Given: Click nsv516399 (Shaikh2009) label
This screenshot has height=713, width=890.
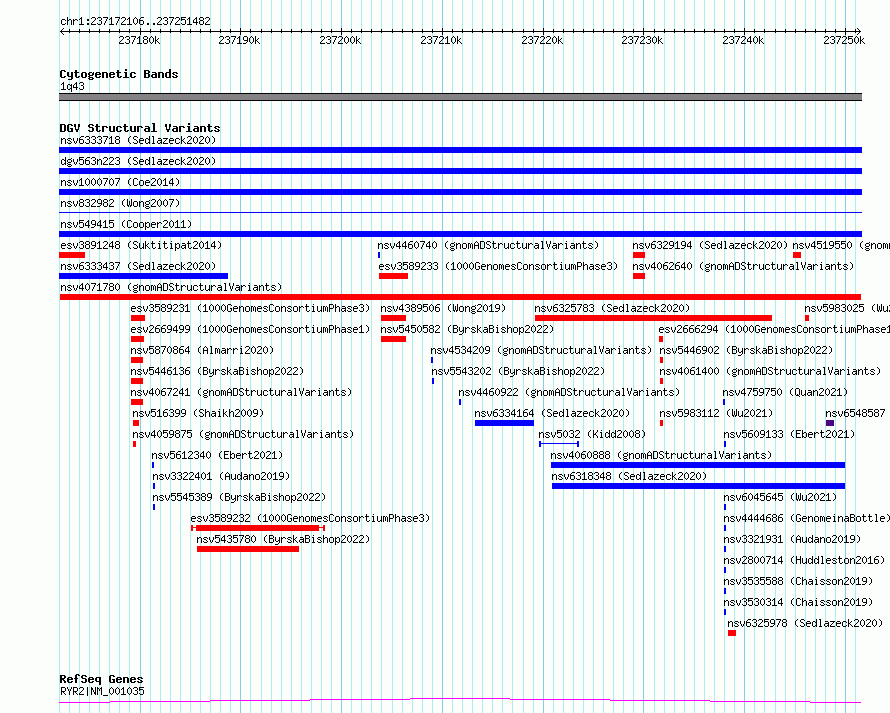Looking at the screenshot, I should point(198,413).
